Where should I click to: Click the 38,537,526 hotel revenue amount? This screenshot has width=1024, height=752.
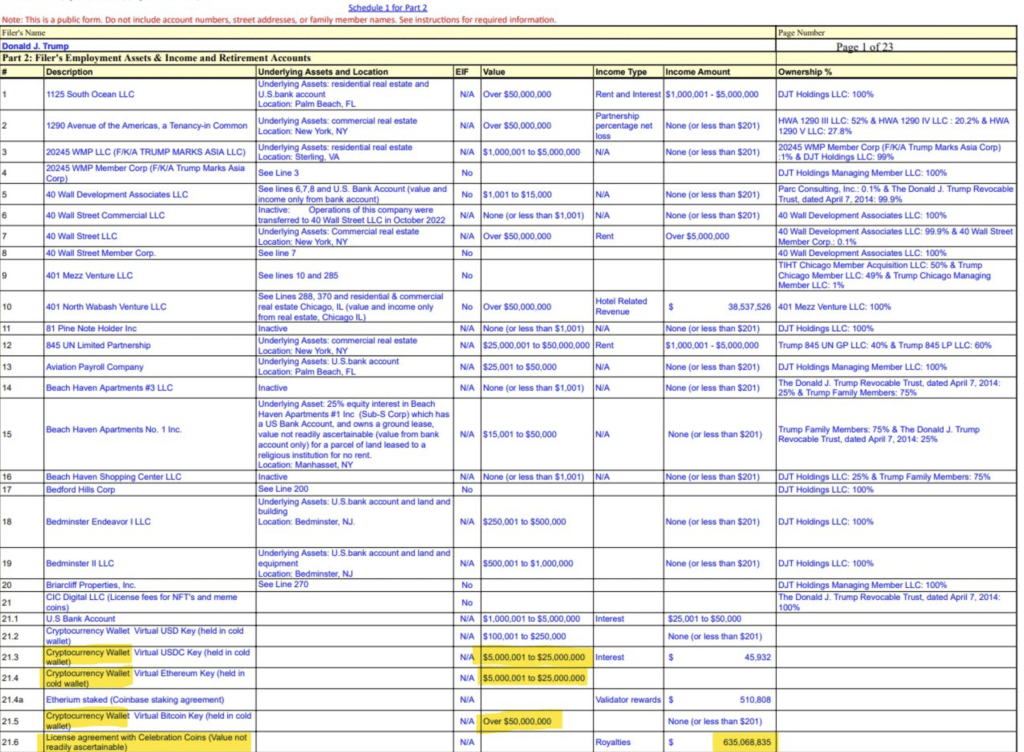click(x=749, y=307)
